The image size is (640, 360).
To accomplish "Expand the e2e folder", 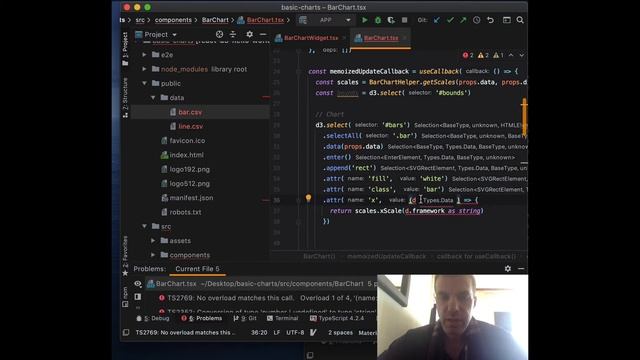I will (144, 54).
